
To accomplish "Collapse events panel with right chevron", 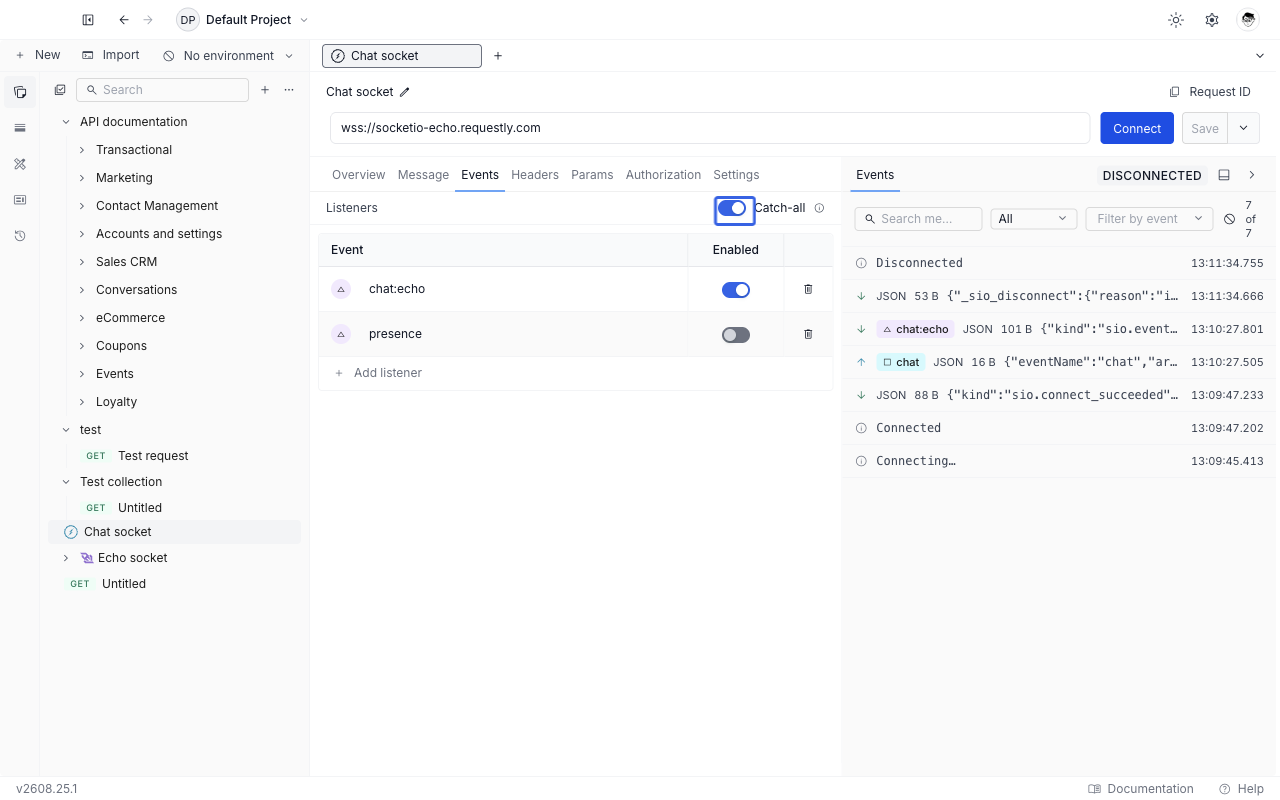I will [1251, 175].
